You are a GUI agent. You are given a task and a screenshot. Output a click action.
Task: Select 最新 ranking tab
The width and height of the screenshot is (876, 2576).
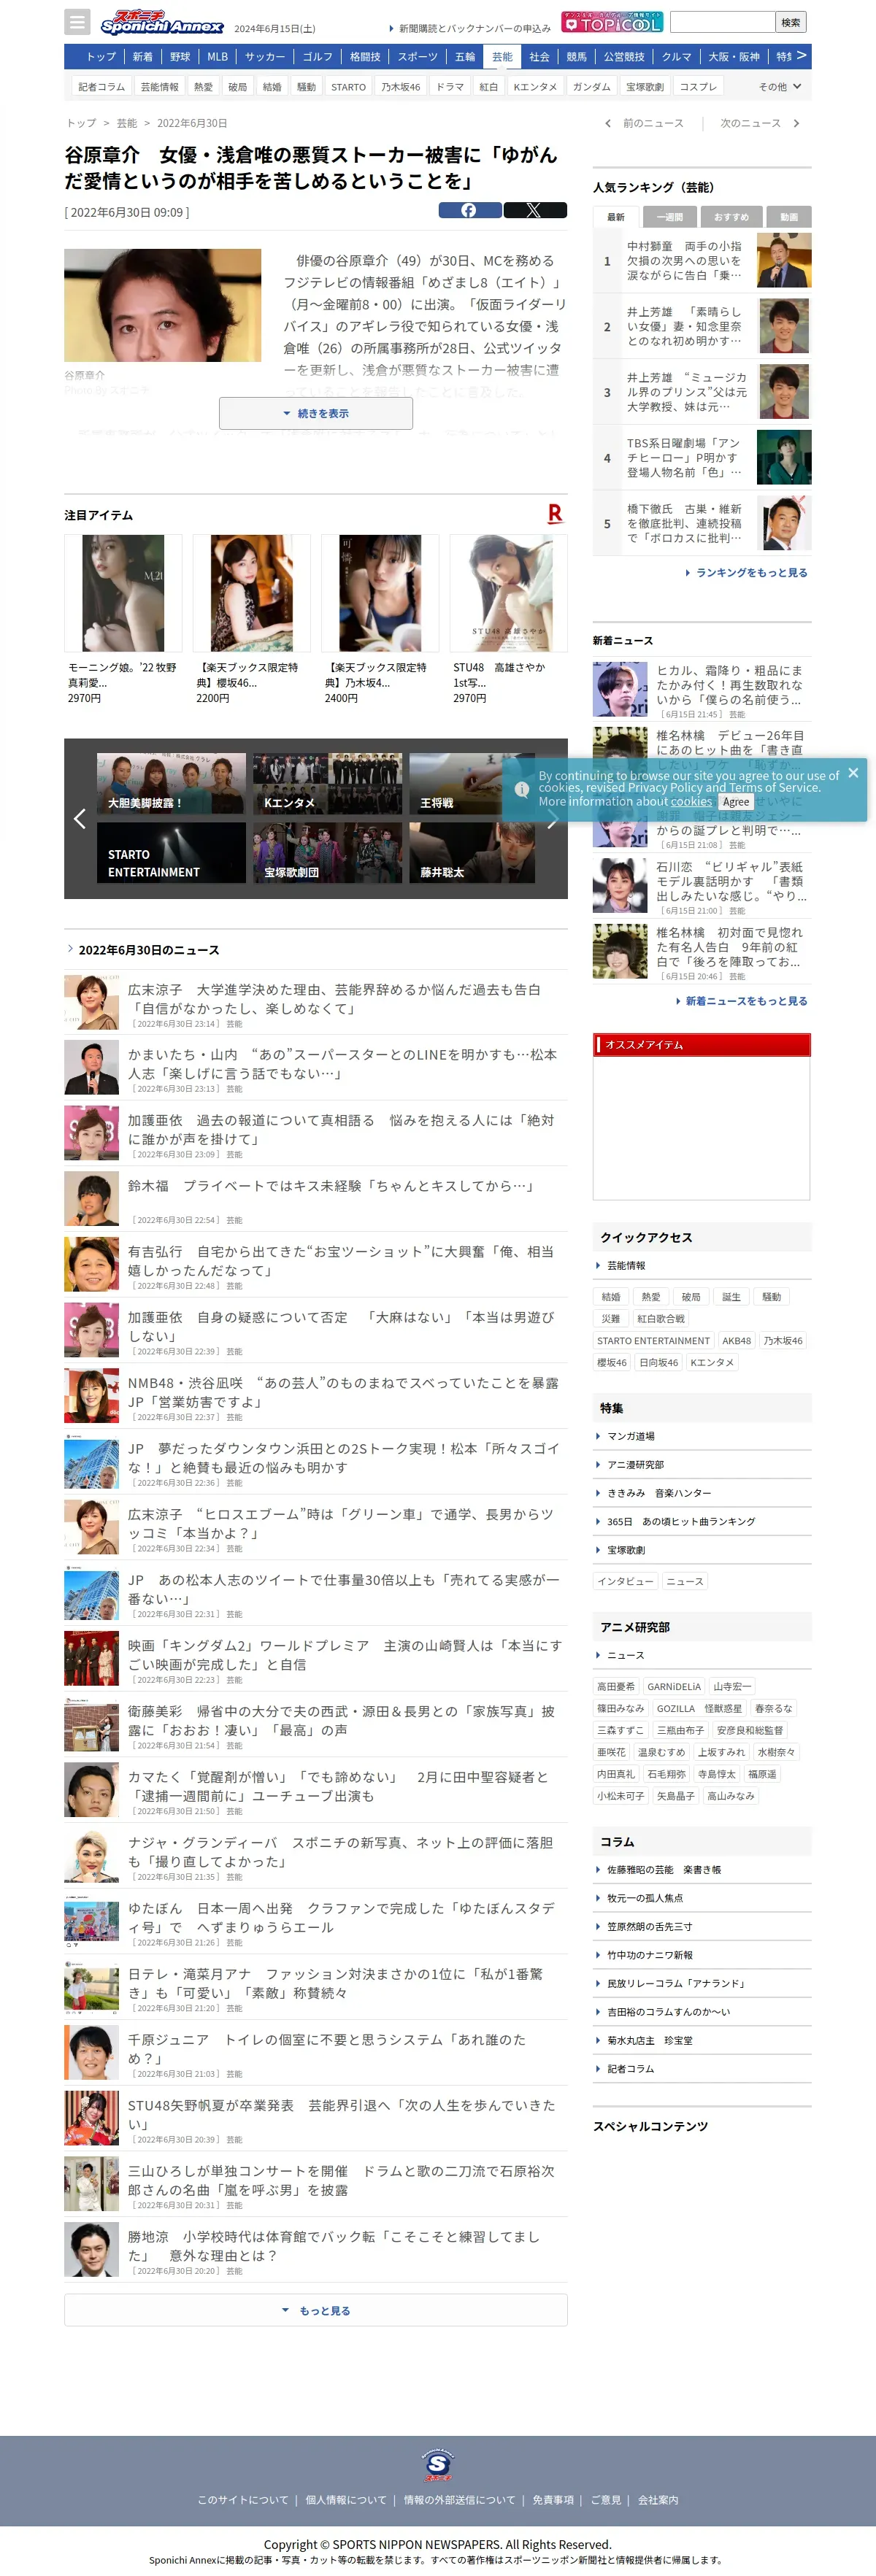[x=616, y=217]
